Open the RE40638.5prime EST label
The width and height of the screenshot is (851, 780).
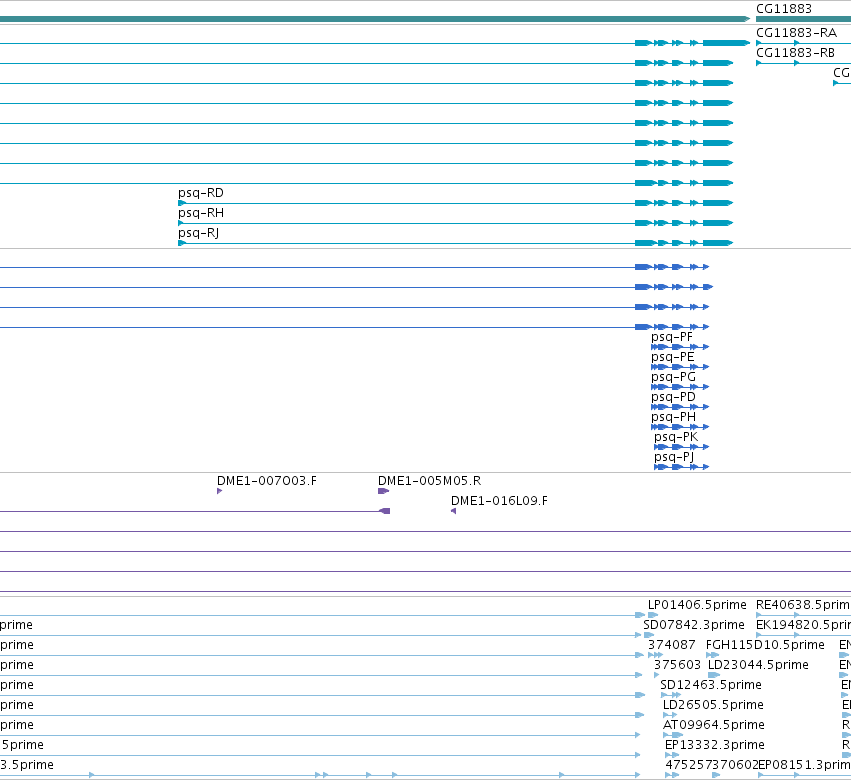point(803,605)
